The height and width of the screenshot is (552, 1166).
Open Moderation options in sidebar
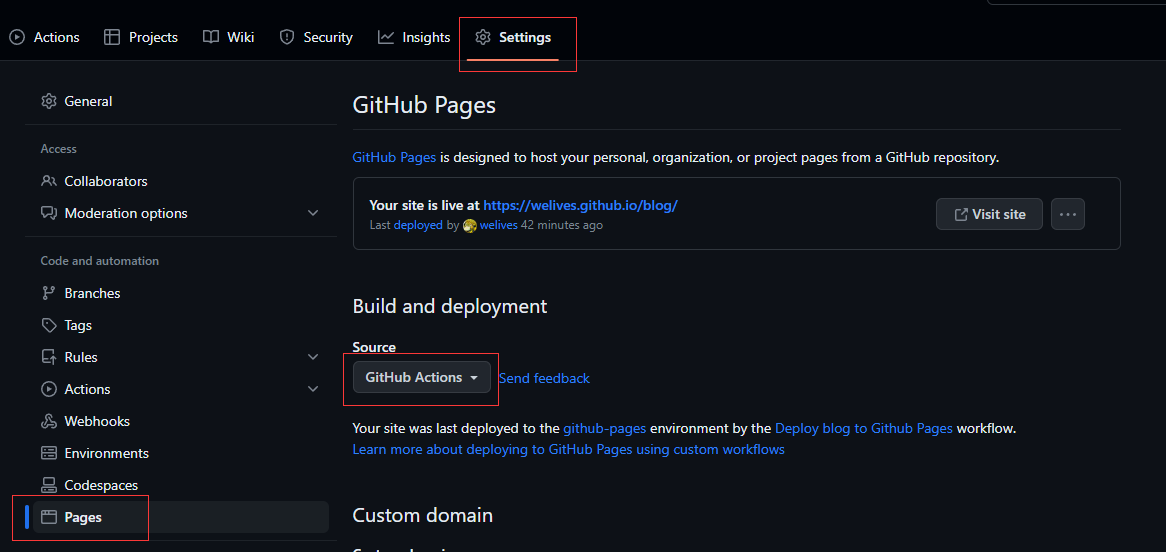(x=181, y=213)
